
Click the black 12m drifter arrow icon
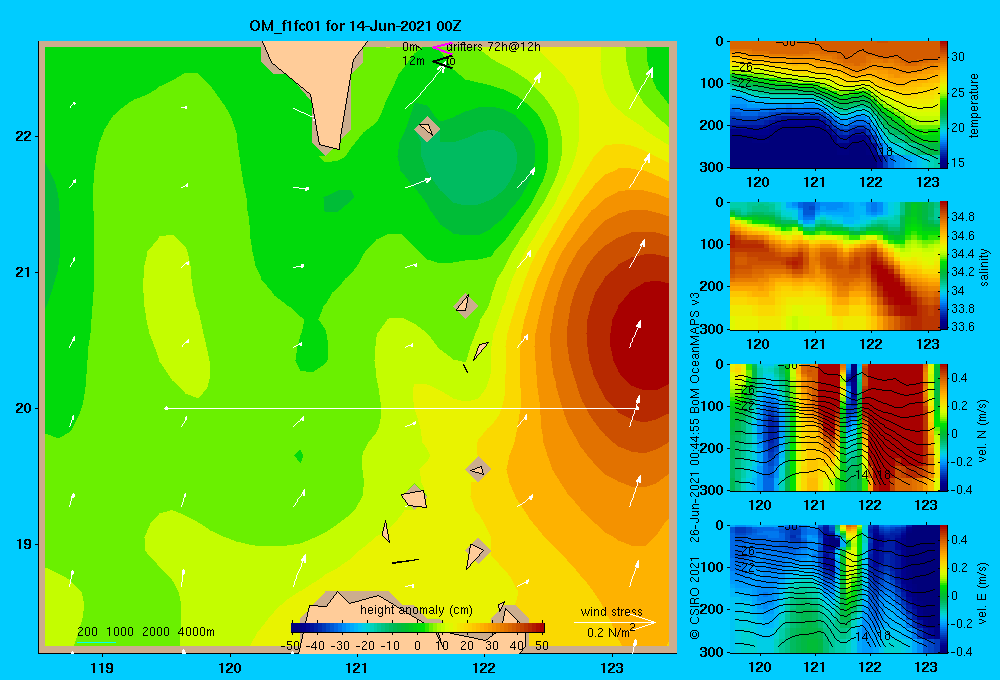click(443, 62)
